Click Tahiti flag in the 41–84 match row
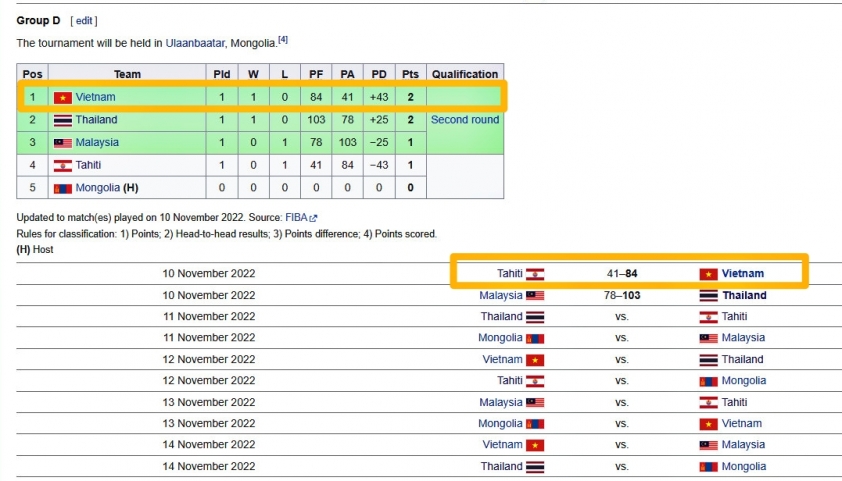Image resolution: width=842 pixels, height=481 pixels. pyautogui.click(x=535, y=274)
